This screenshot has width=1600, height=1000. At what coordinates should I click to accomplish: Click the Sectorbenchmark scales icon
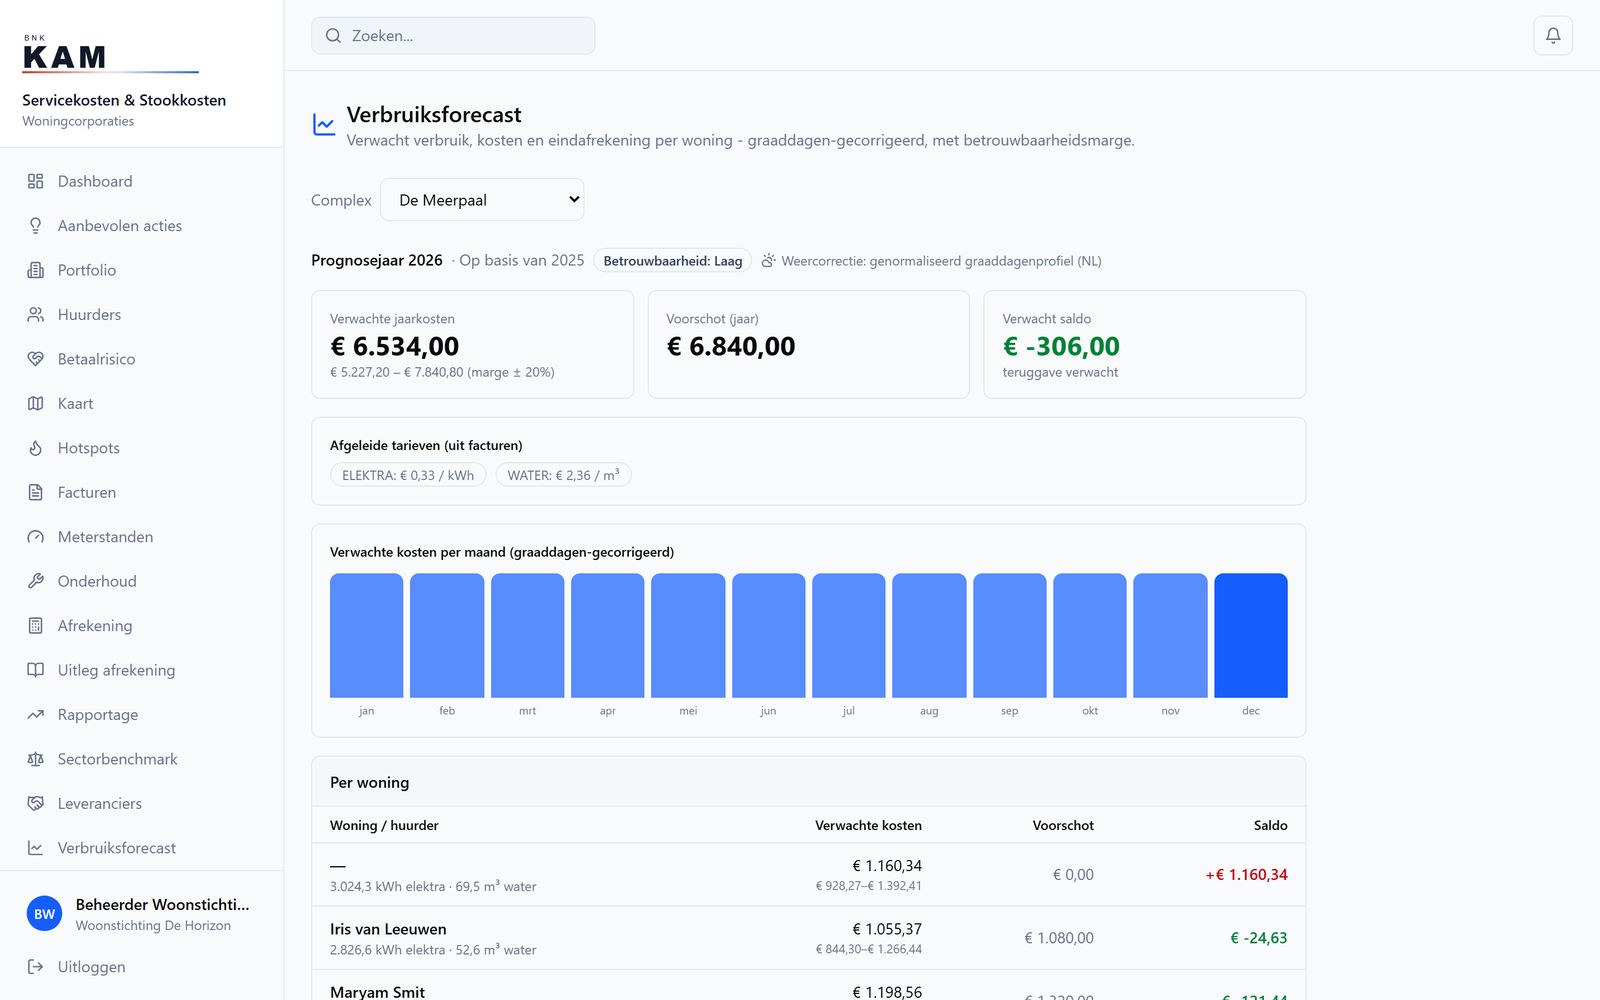click(x=36, y=759)
